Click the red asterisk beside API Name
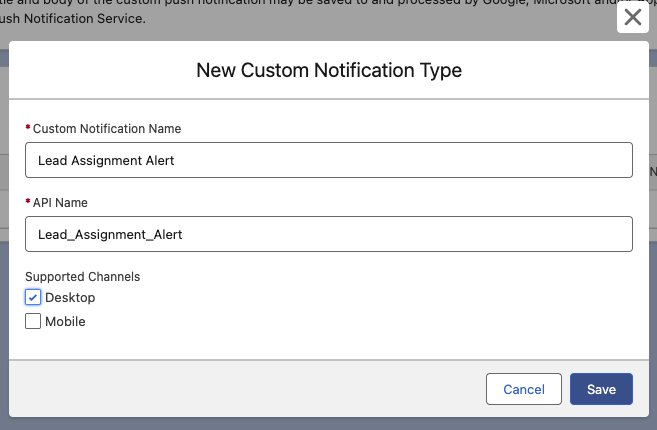 coord(27,203)
